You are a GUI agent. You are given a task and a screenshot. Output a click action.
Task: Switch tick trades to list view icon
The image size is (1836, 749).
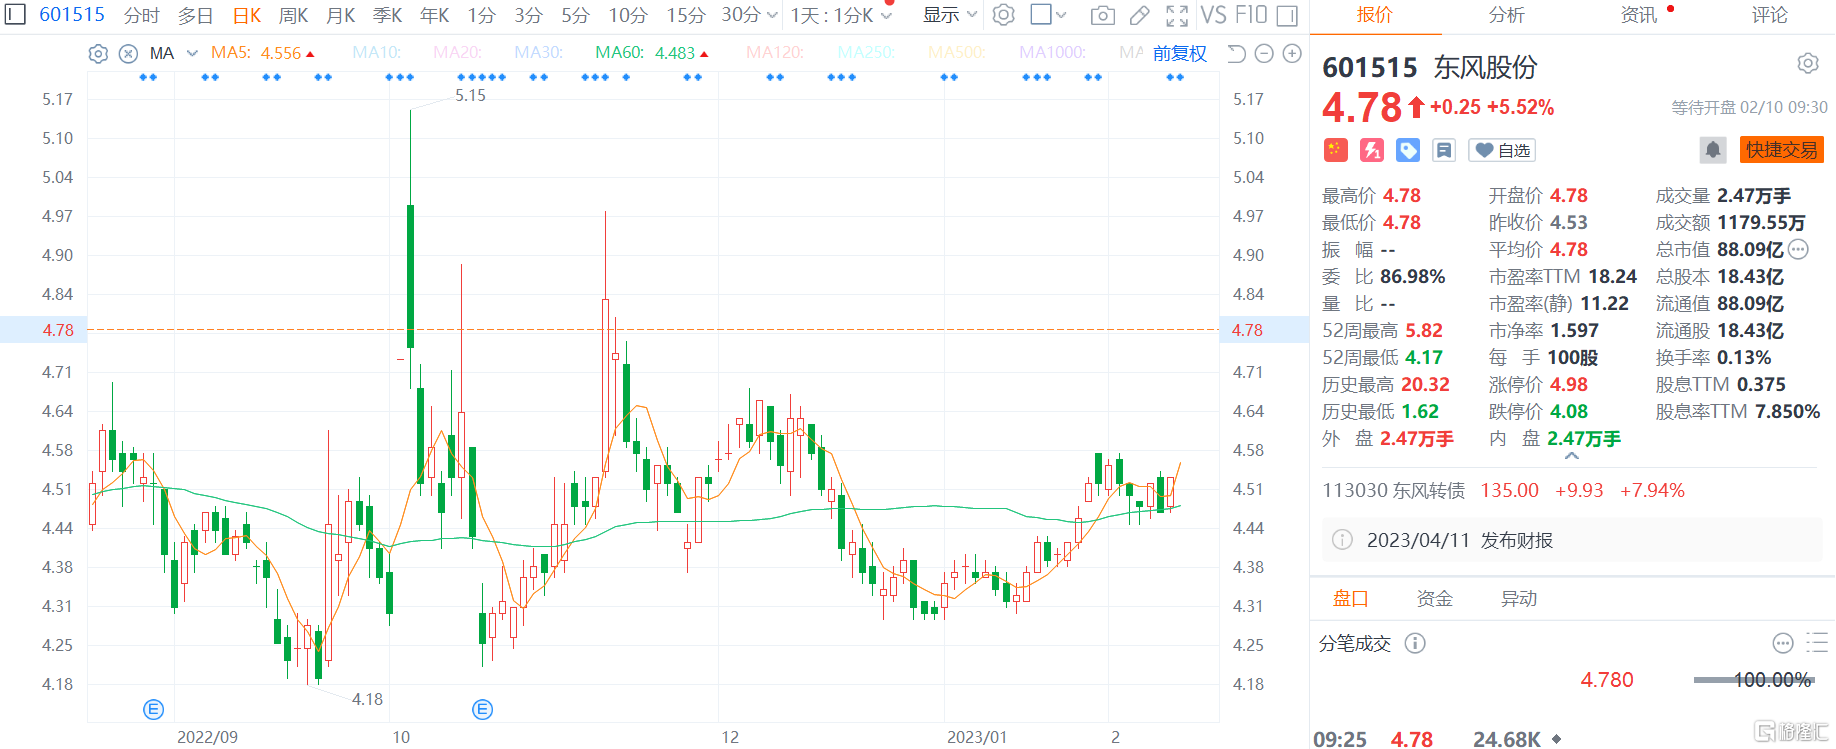(x=1817, y=643)
